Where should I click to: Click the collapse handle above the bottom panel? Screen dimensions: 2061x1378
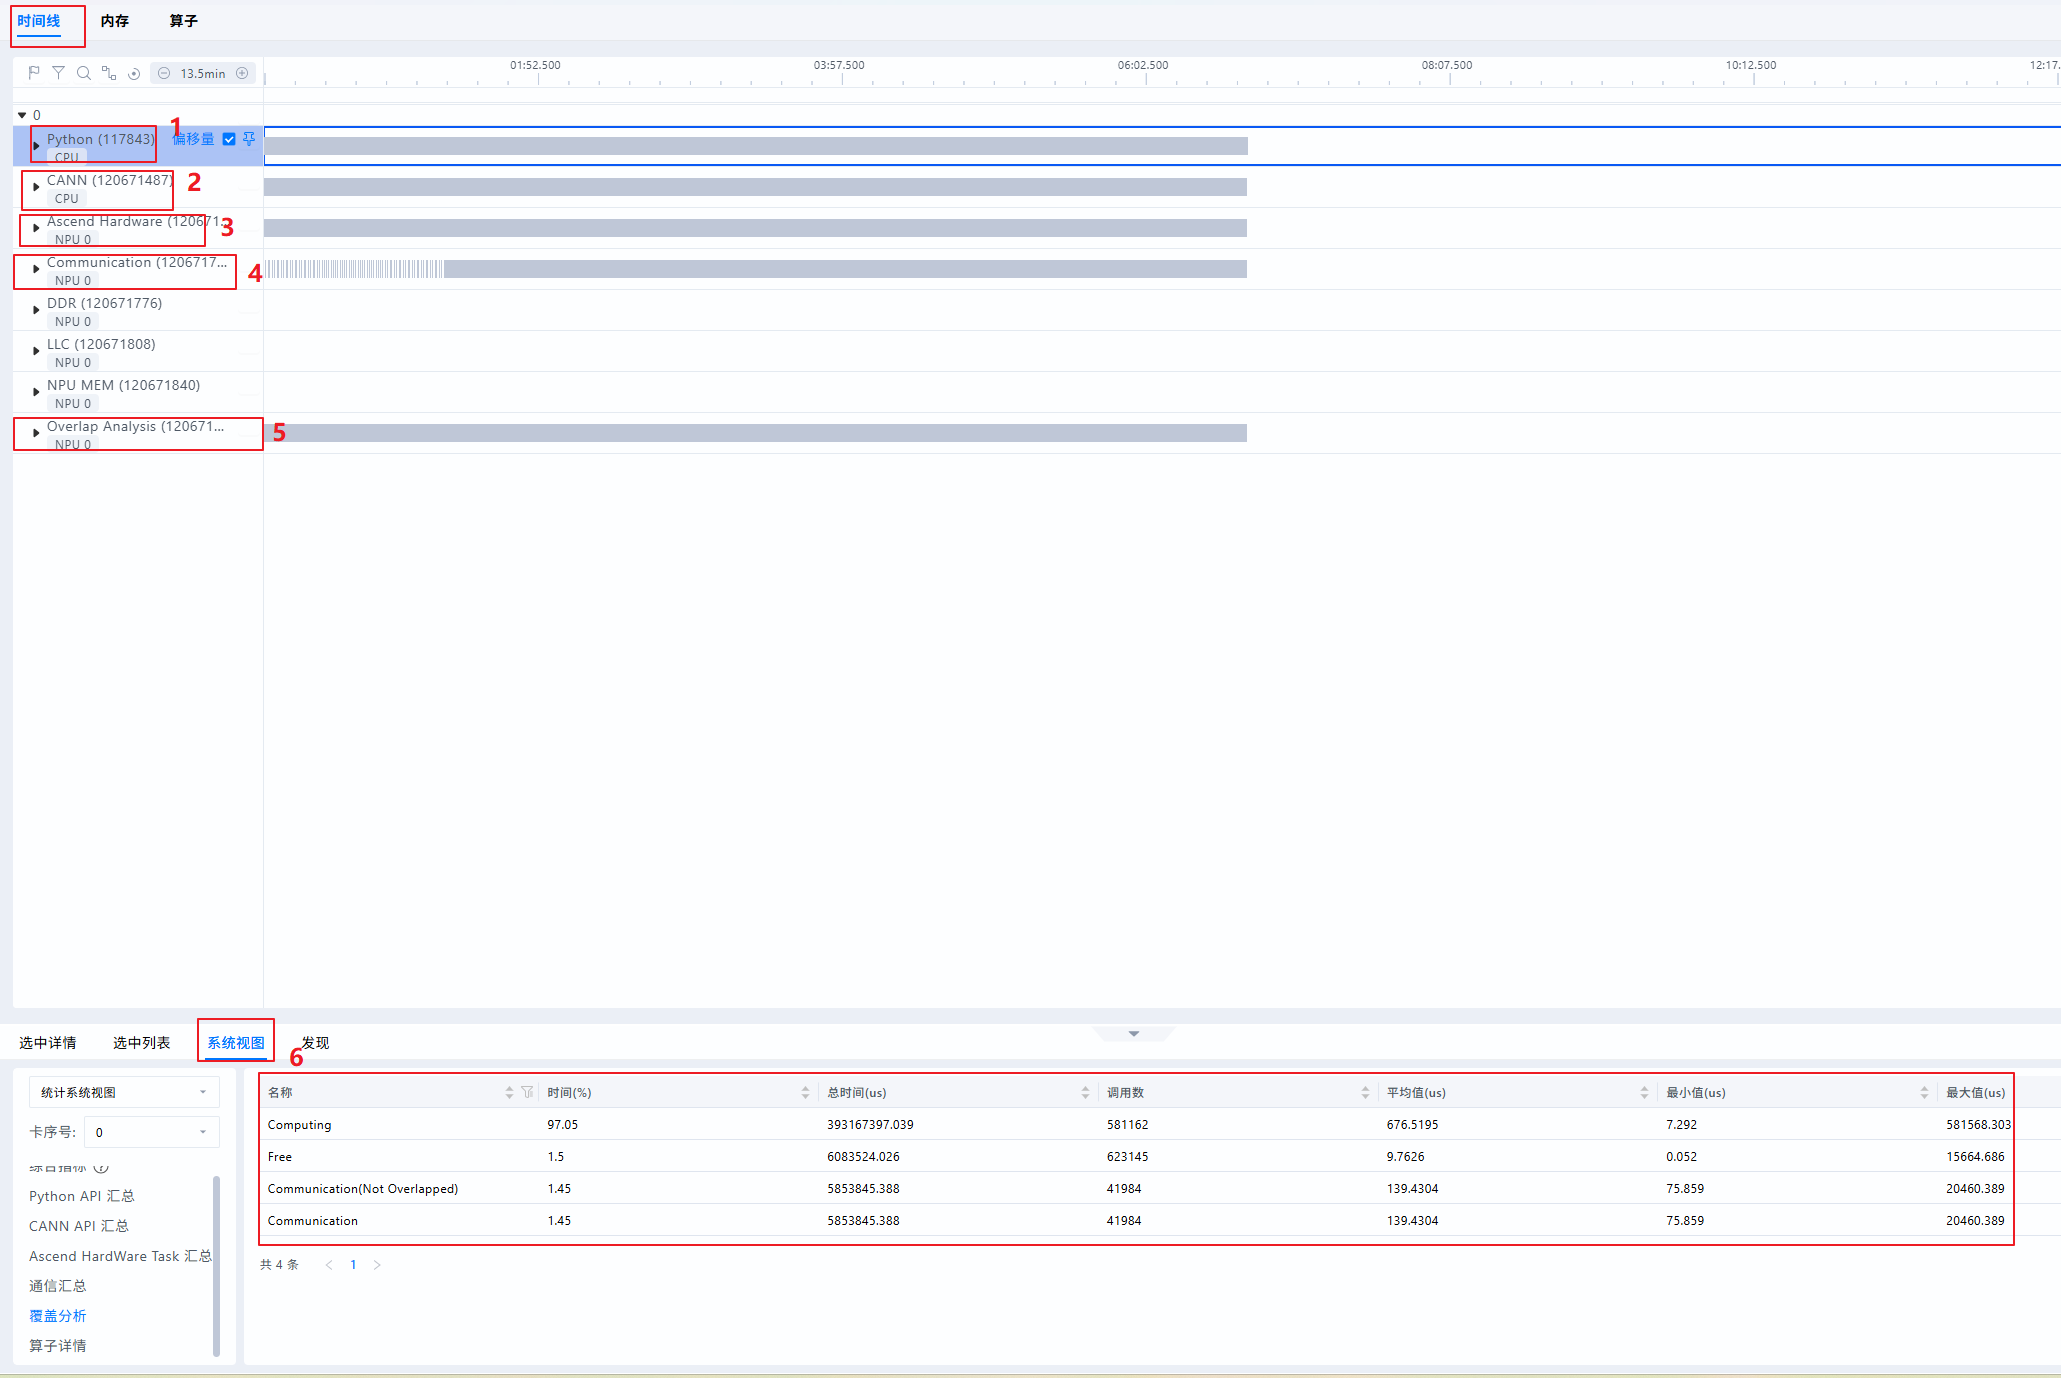(1133, 1034)
